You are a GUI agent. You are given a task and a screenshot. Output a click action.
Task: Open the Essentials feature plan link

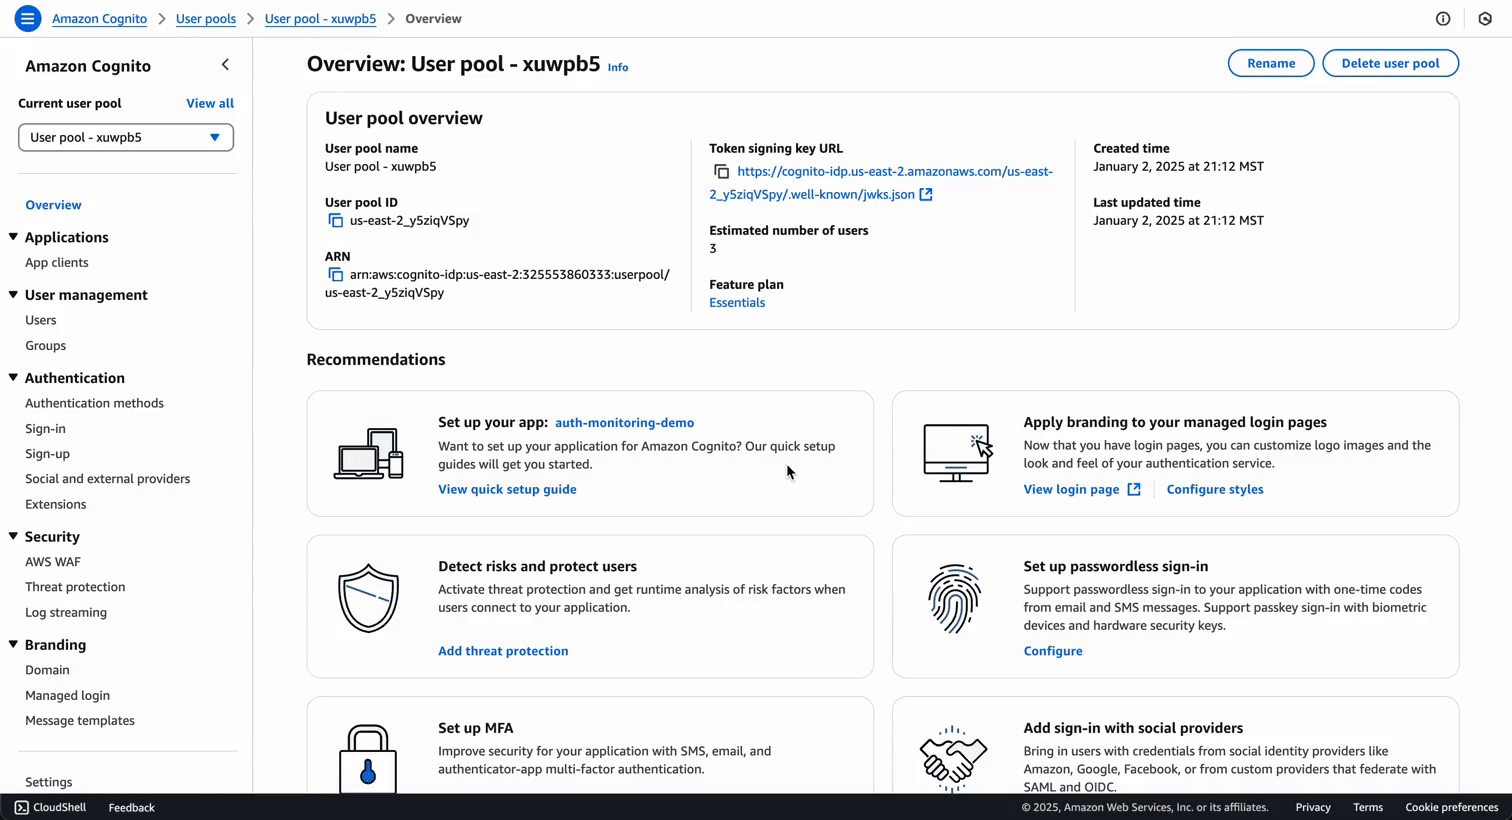point(737,302)
